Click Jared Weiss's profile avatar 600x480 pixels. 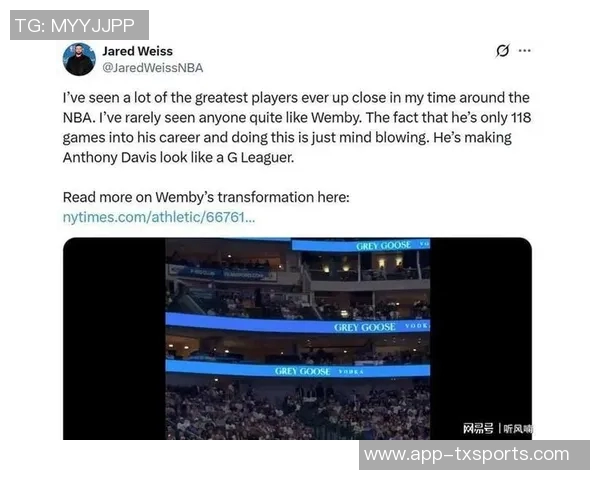click(x=79, y=59)
